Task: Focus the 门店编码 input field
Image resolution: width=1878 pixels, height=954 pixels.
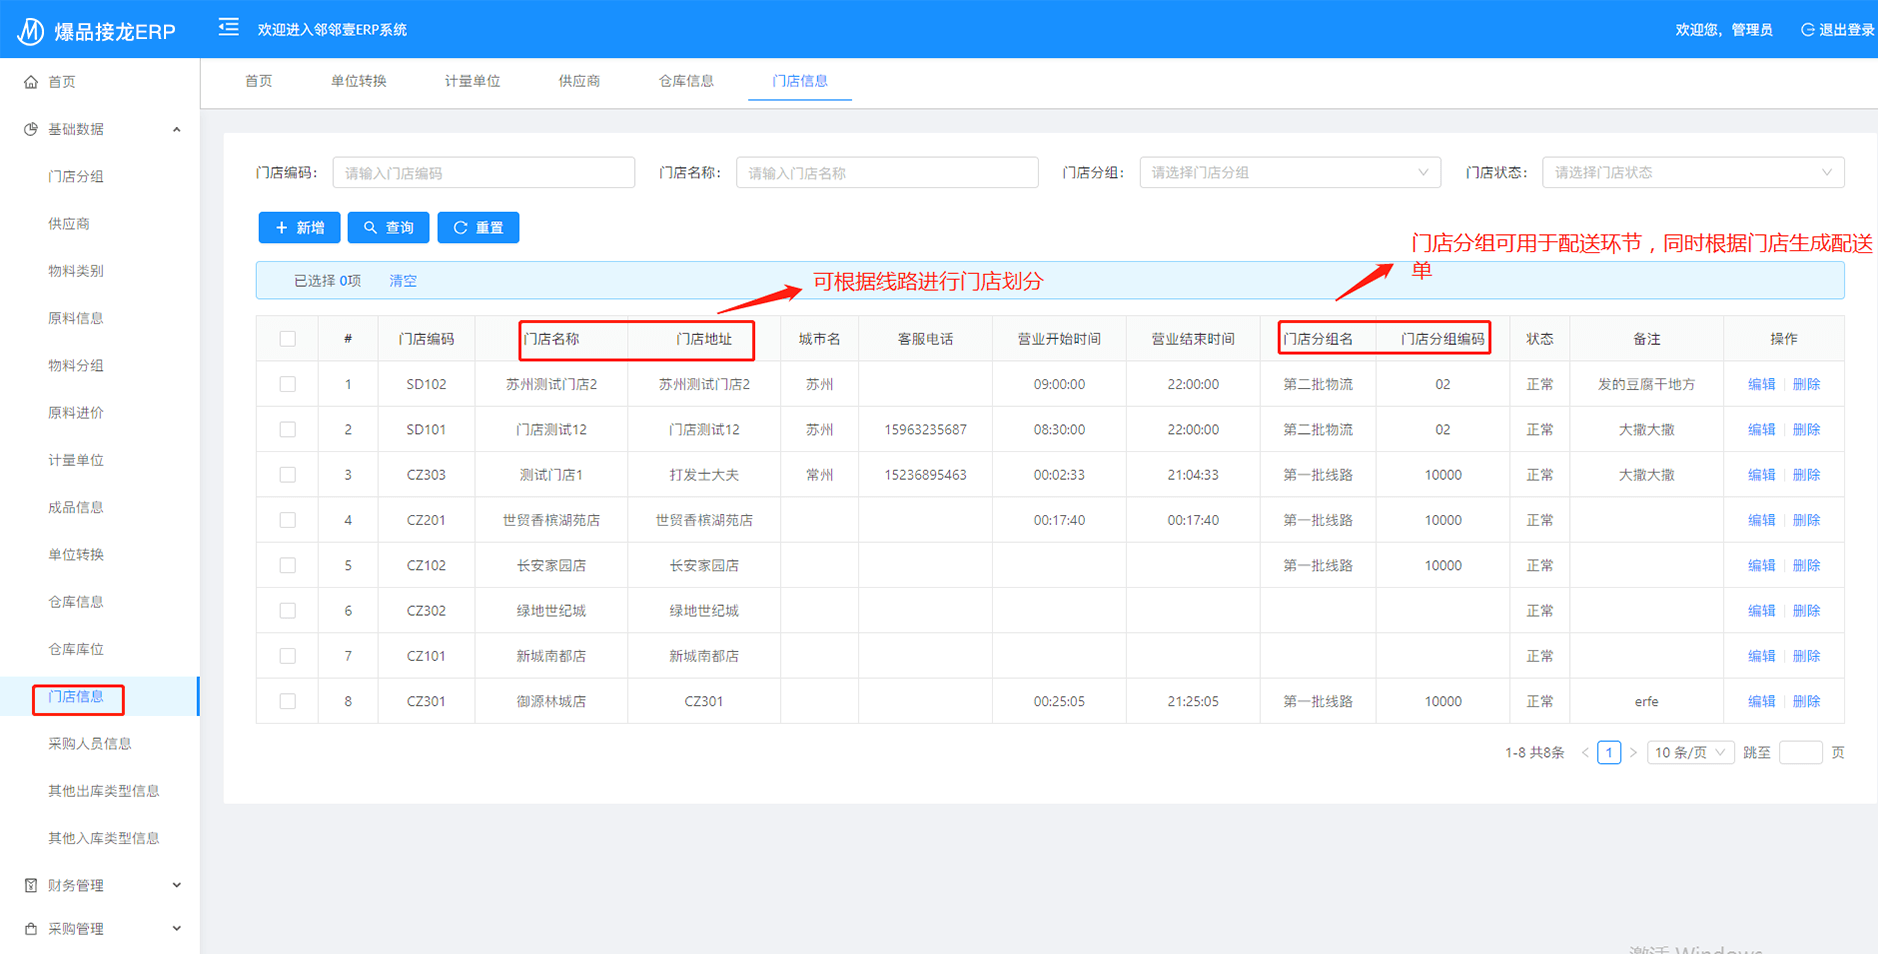Action: click(484, 172)
